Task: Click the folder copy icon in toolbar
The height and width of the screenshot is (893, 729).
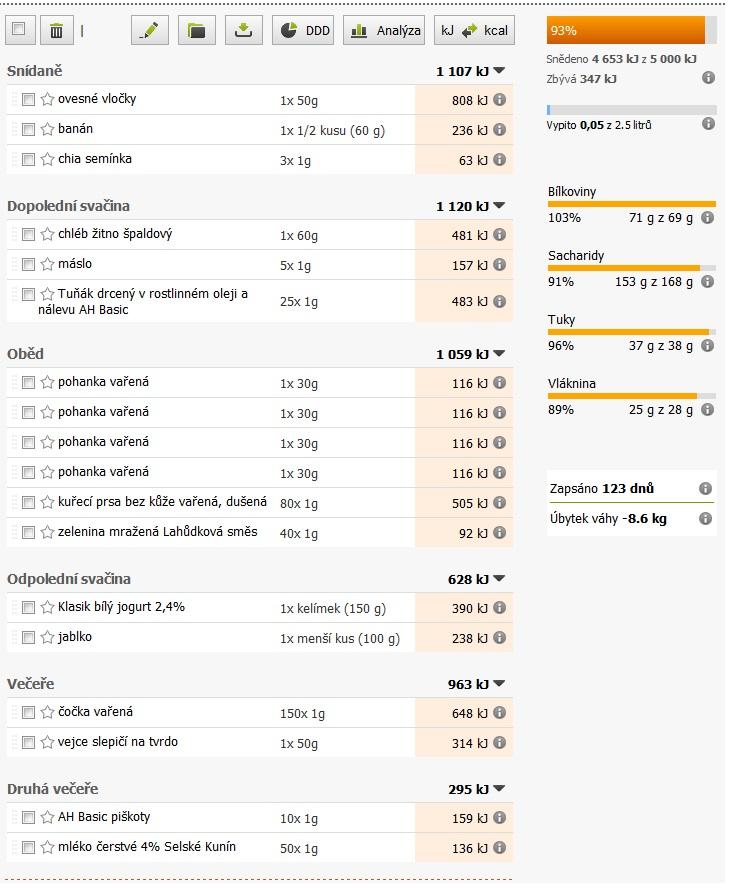Action: pos(197,31)
